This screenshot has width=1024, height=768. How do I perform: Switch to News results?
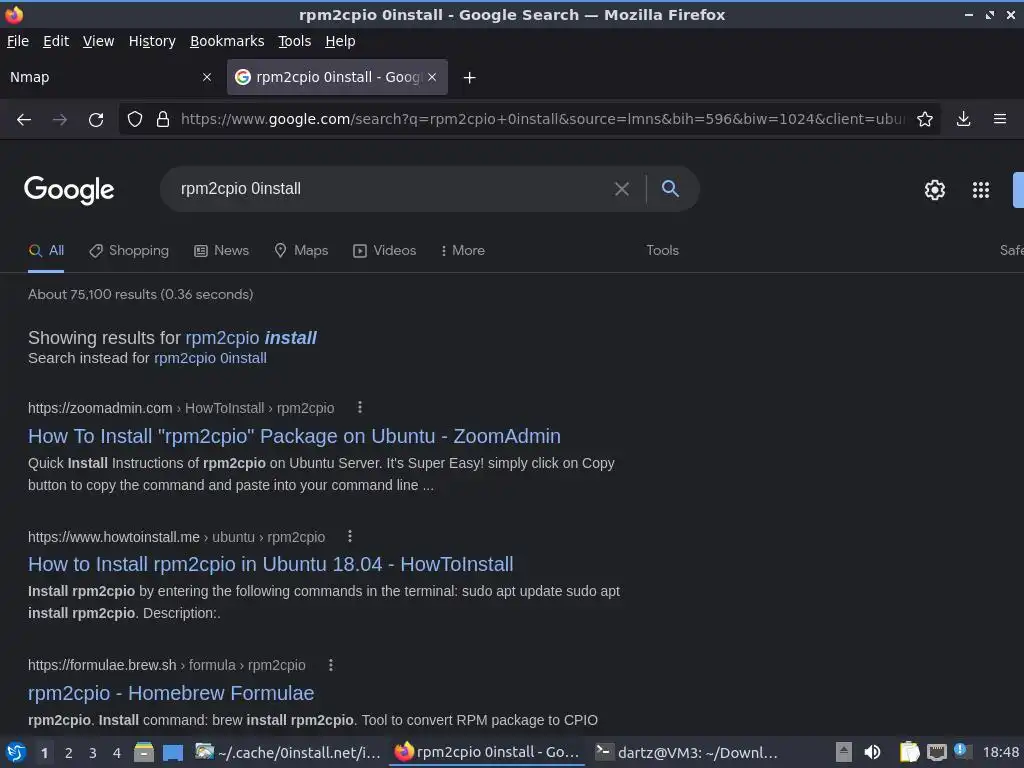221,251
